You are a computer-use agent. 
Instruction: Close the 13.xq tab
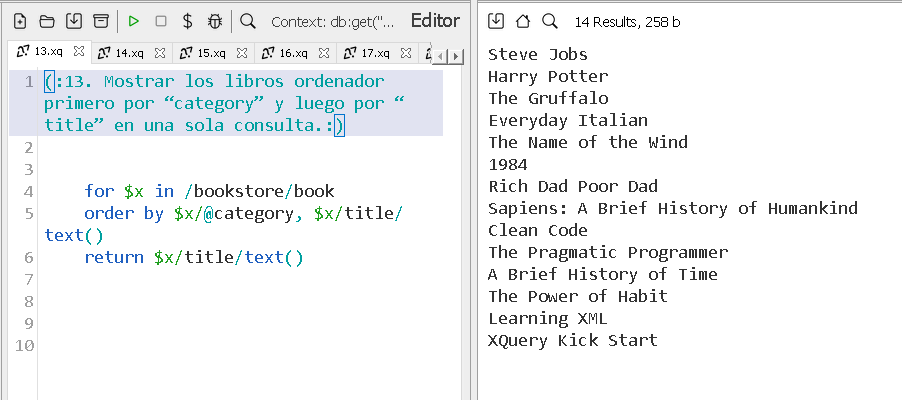click(x=78, y=52)
